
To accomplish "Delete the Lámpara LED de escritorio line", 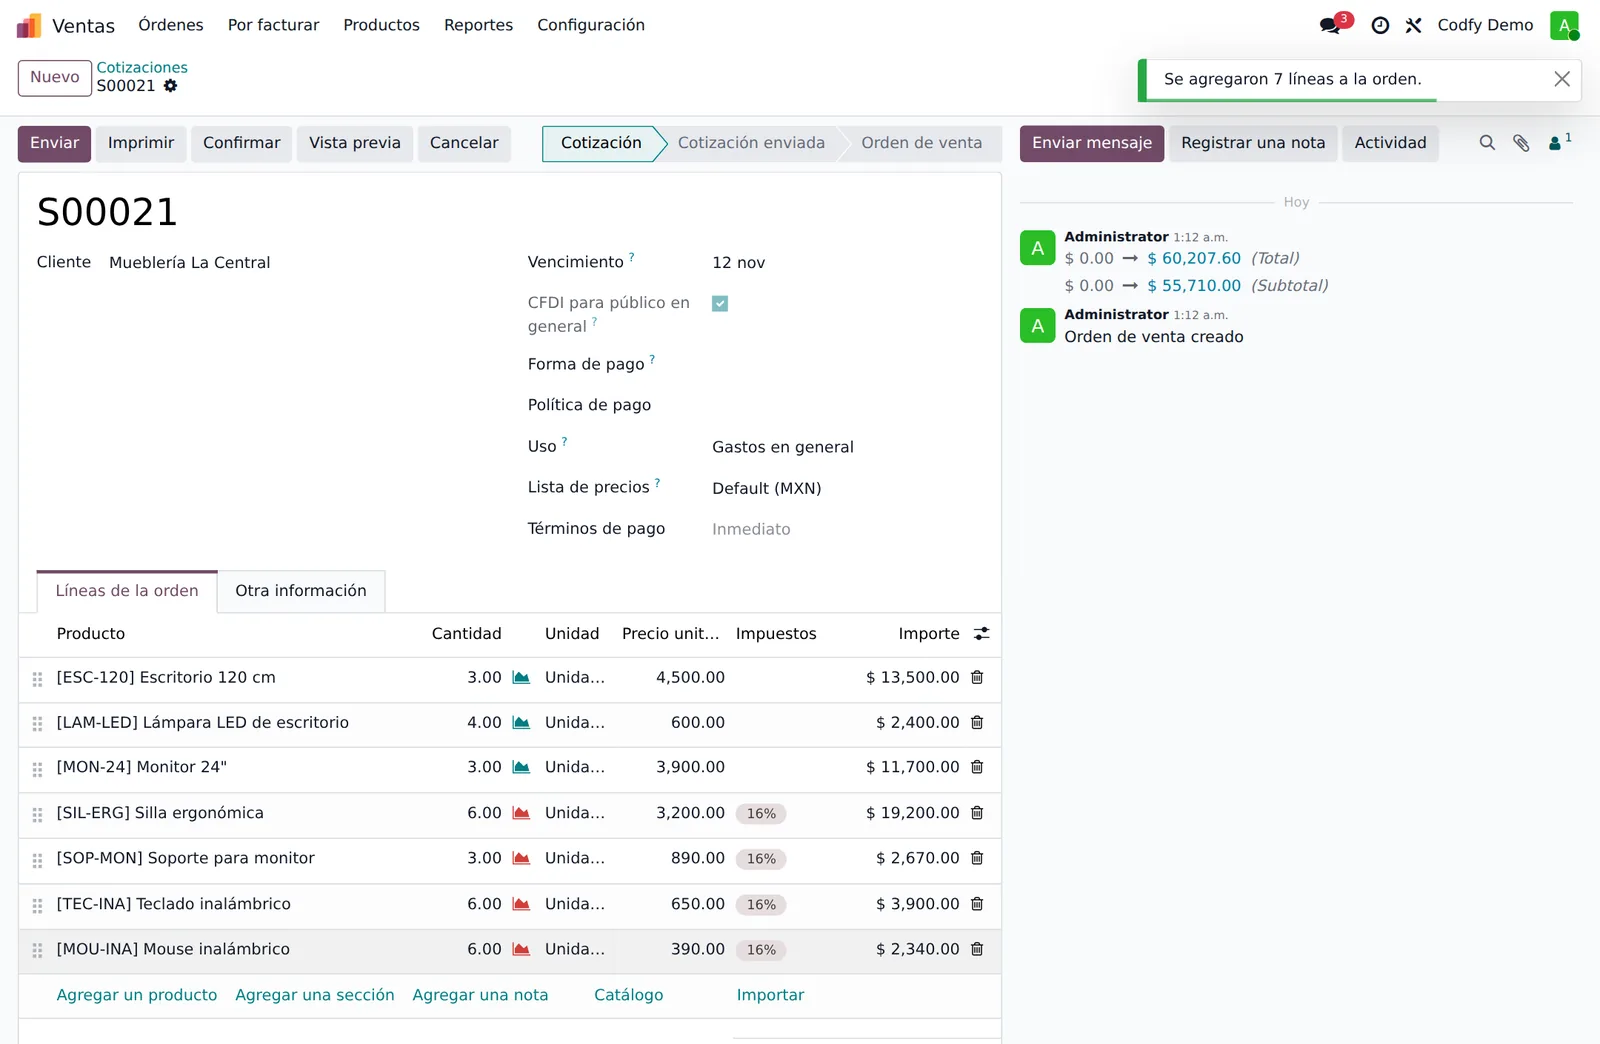I will click(977, 722).
